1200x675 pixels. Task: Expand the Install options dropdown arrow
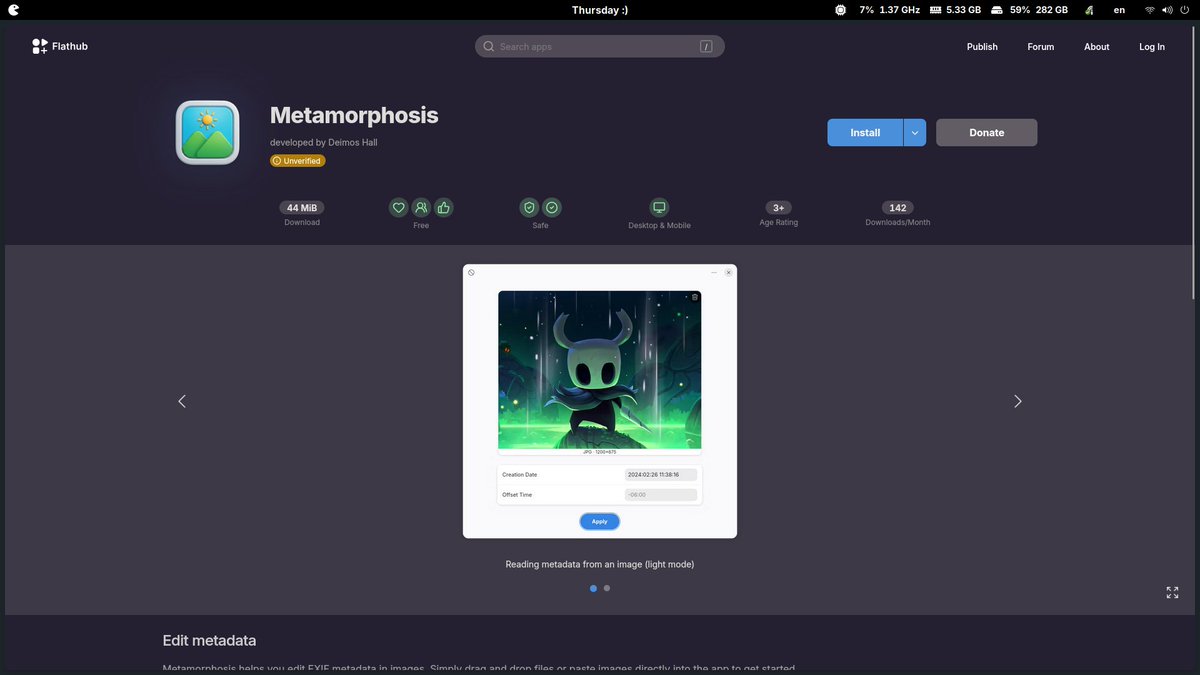[915, 132]
